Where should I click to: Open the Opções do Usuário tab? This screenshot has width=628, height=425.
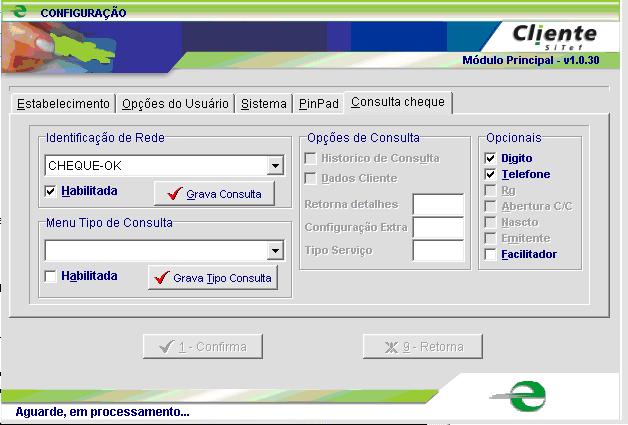[175, 104]
